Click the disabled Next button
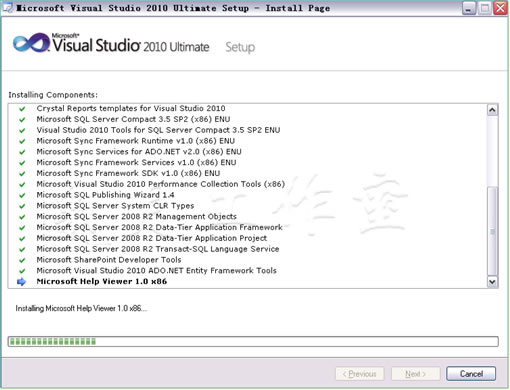Screen dimensions: 510x390 coord(416,374)
